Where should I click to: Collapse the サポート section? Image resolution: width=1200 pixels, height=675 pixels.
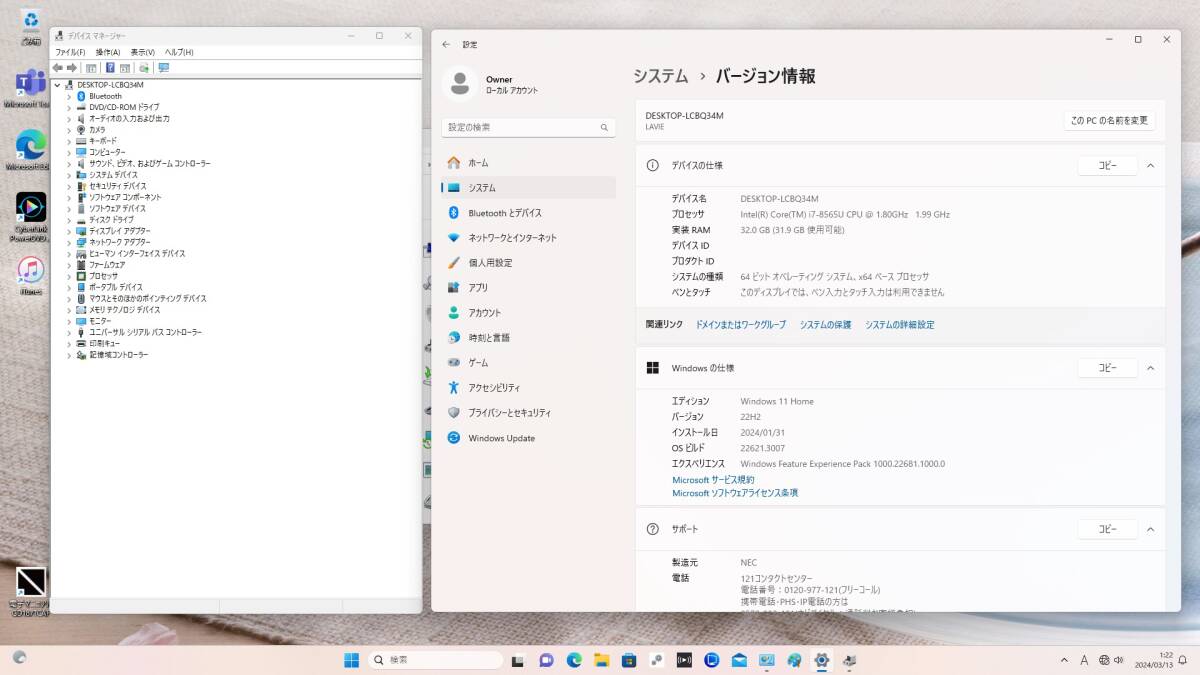click(x=1150, y=529)
